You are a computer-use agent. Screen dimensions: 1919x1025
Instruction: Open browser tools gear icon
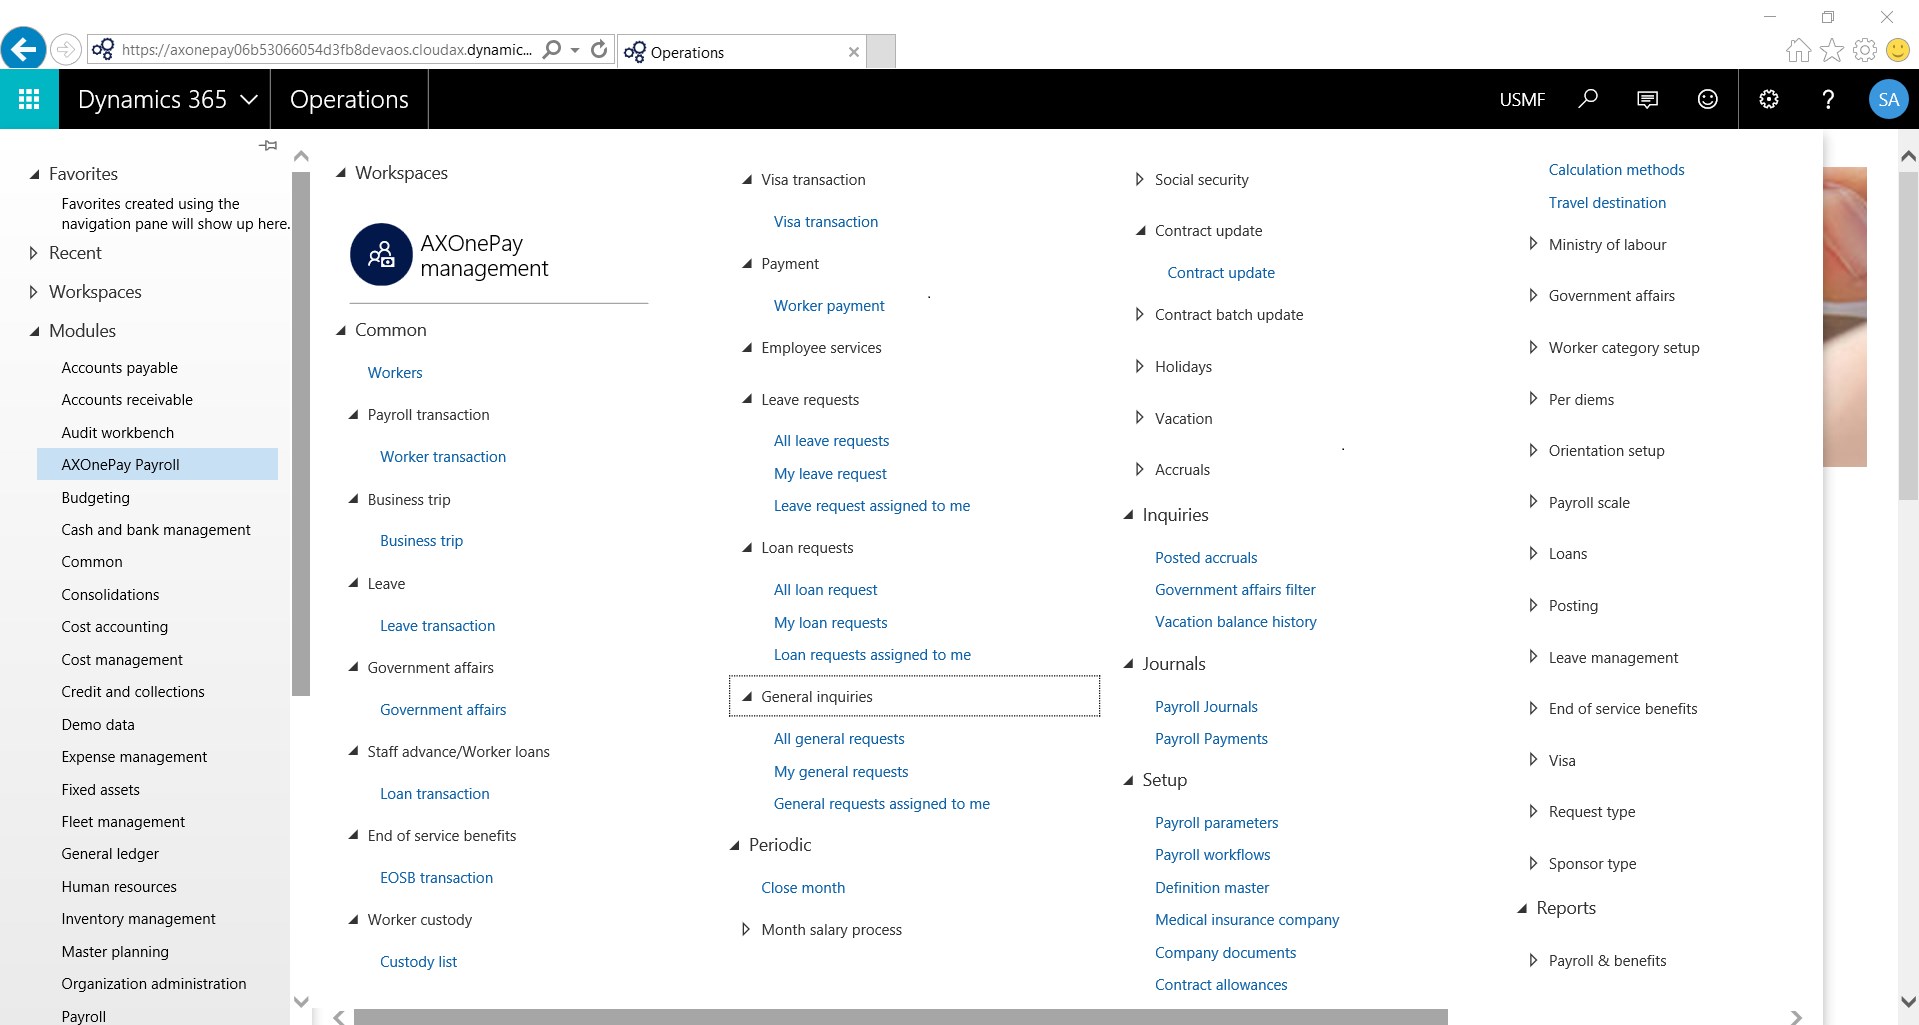[1865, 50]
